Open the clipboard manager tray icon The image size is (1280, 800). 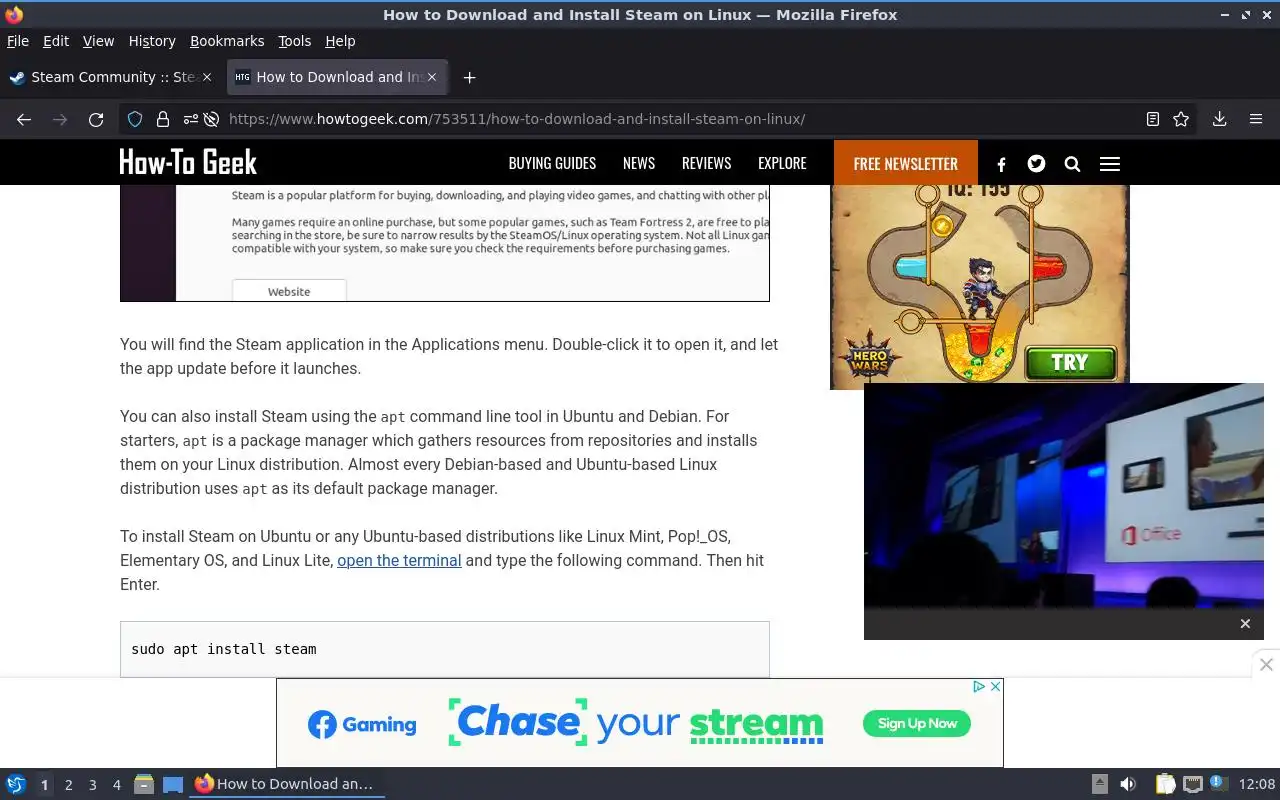[x=1165, y=784]
